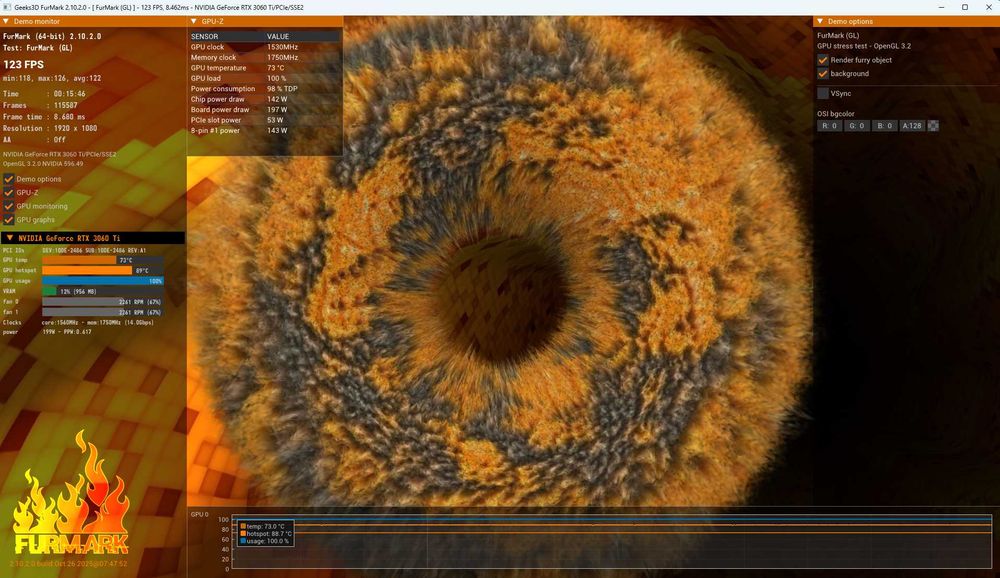This screenshot has width=1000, height=578.
Task: Select the GPU temperature sensor row label
Action: pos(218,68)
